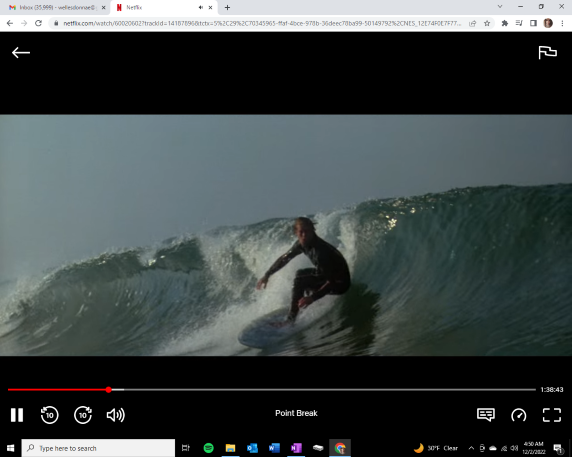Pause the movie playback
Image resolution: width=572 pixels, height=457 pixels.
click(17, 415)
